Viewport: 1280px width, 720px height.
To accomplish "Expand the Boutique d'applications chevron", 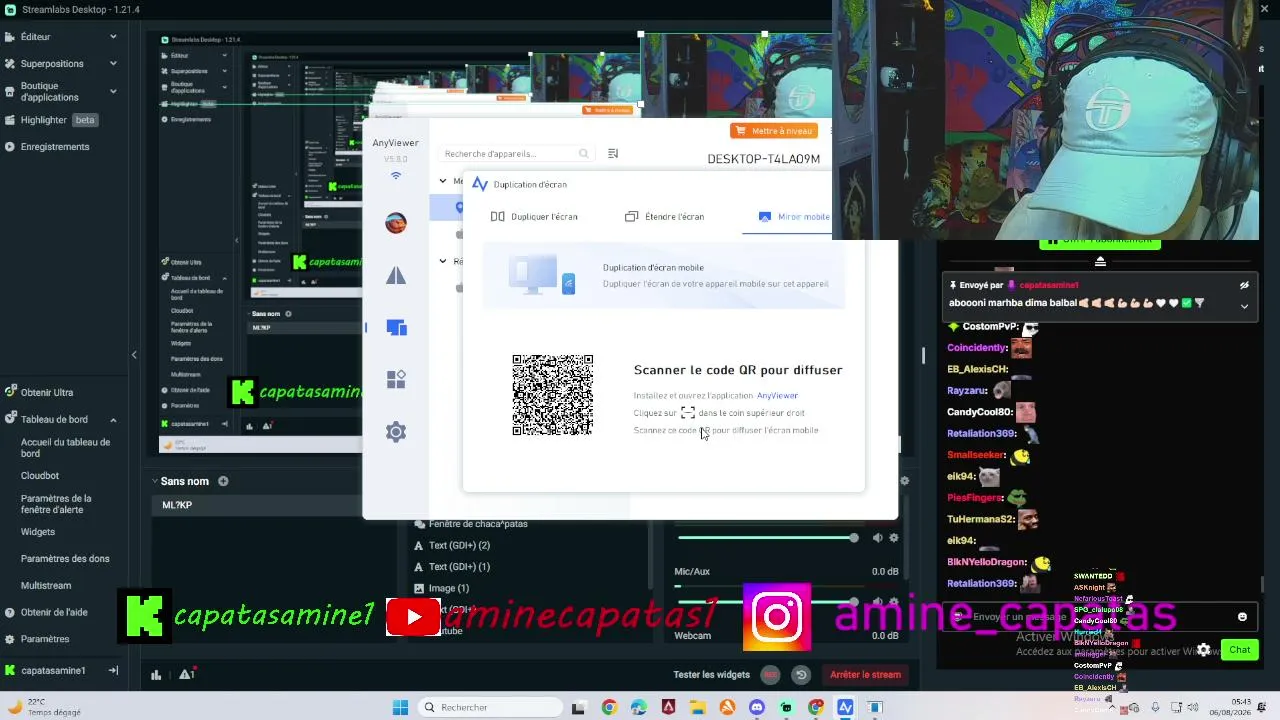I will [113, 92].
